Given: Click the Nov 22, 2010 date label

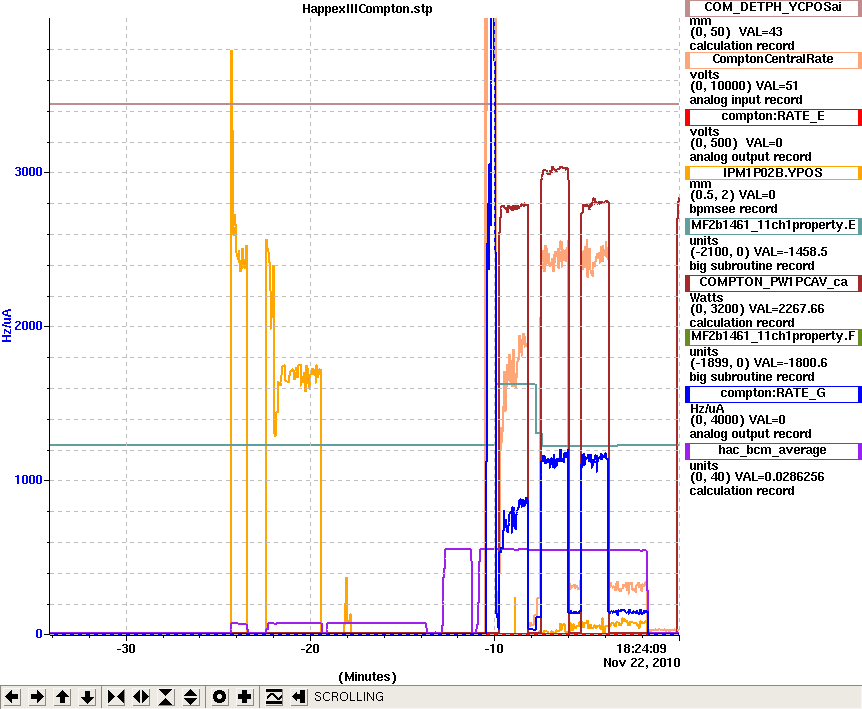Looking at the screenshot, I should point(642,663).
